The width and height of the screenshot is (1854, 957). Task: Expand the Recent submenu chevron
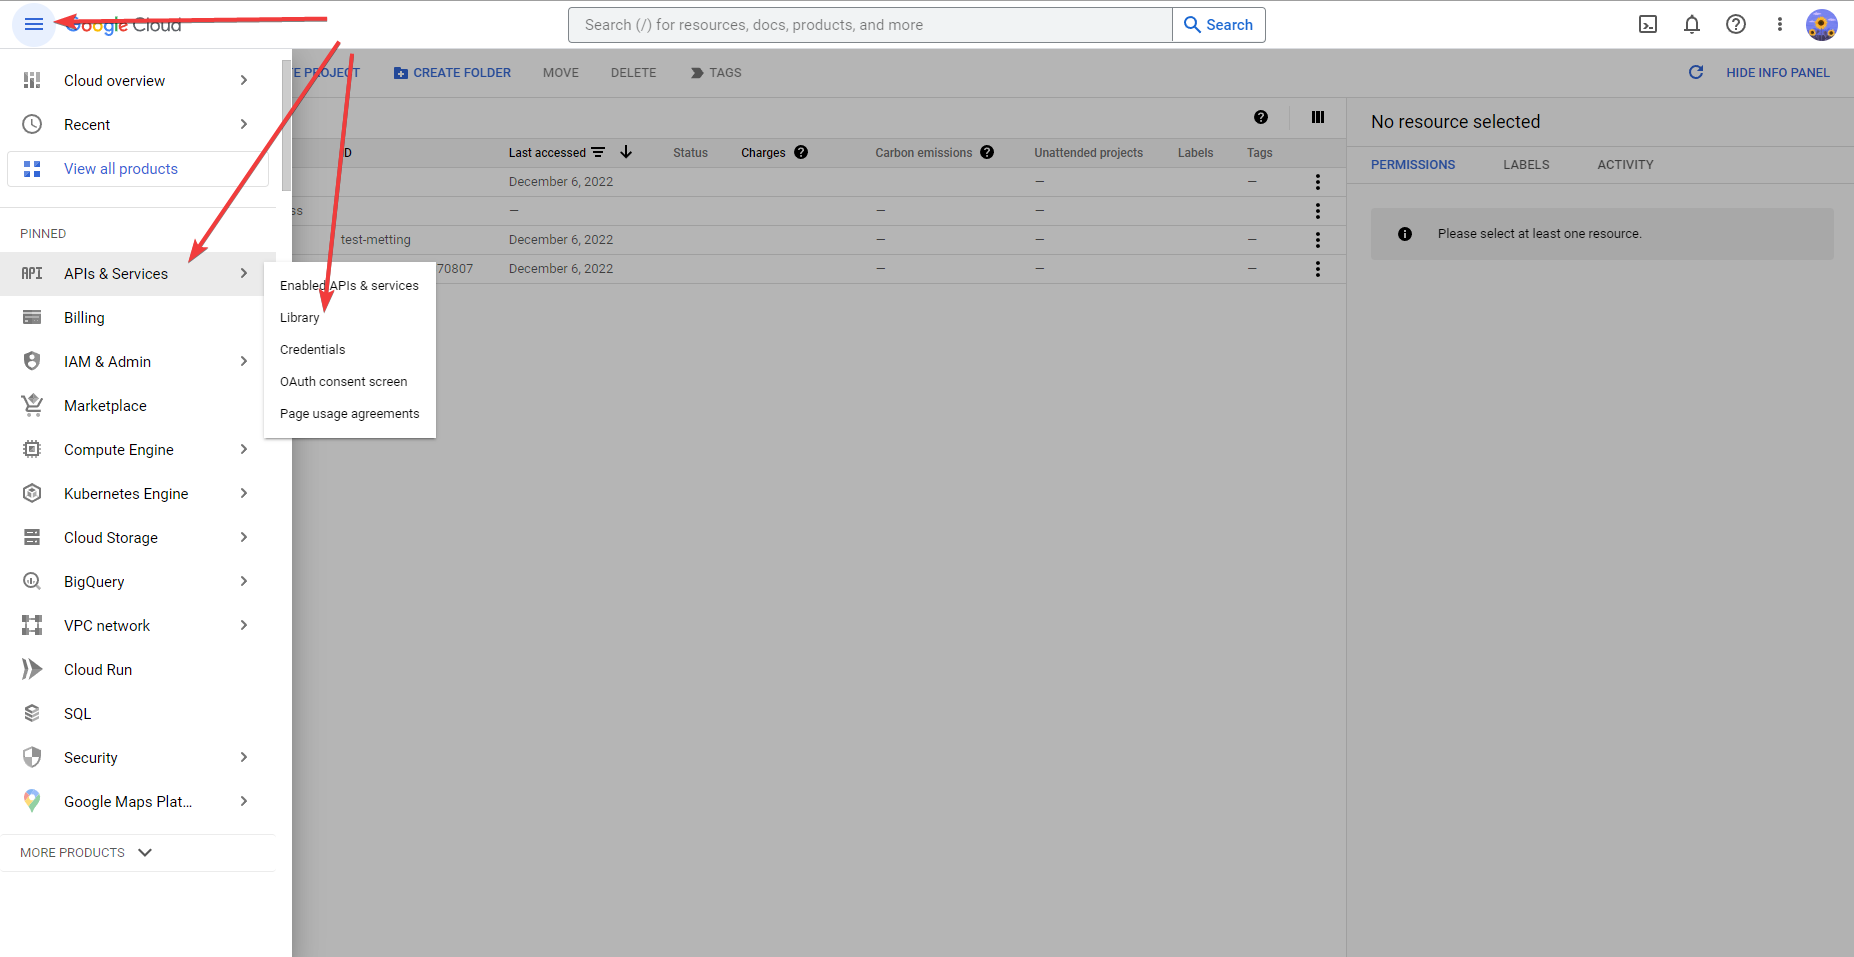(244, 124)
